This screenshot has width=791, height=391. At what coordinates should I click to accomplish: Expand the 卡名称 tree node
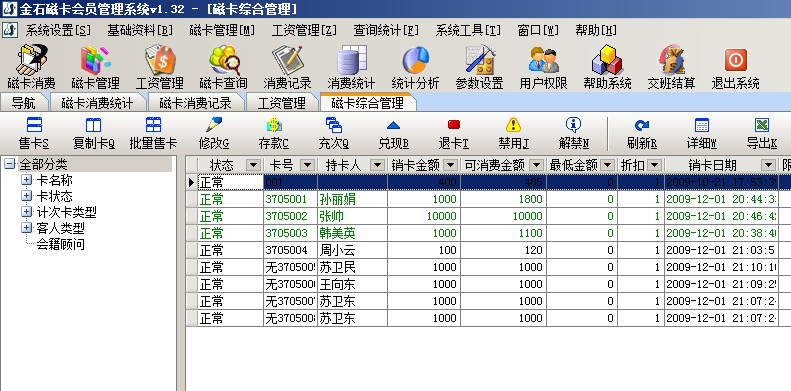point(26,180)
